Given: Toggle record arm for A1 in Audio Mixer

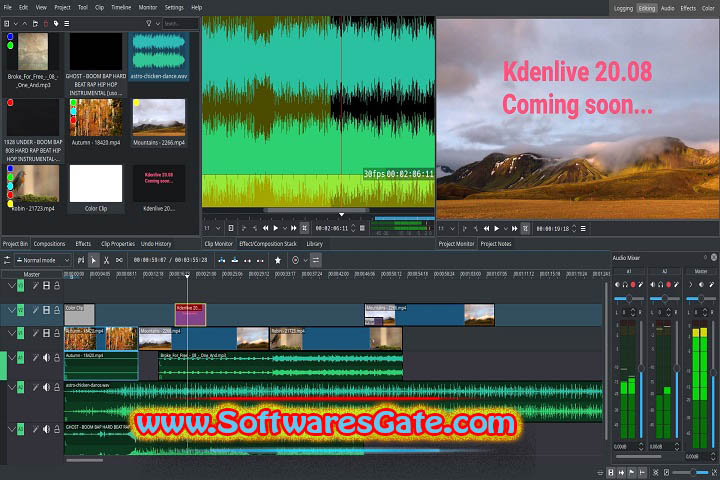Looking at the screenshot, I should pyautogui.click(x=633, y=285).
